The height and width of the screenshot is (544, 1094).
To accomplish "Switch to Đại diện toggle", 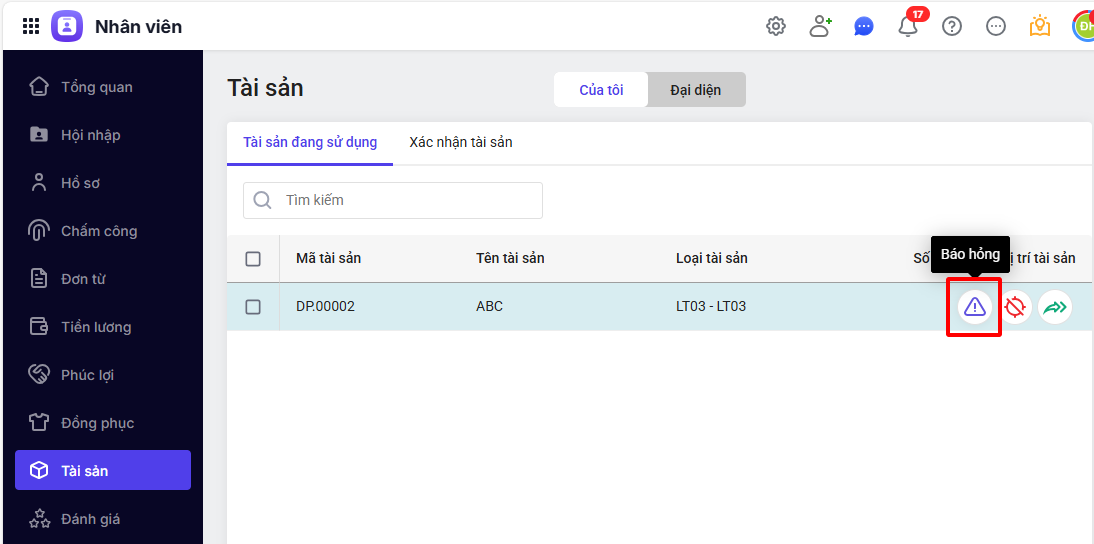I will tap(696, 90).
